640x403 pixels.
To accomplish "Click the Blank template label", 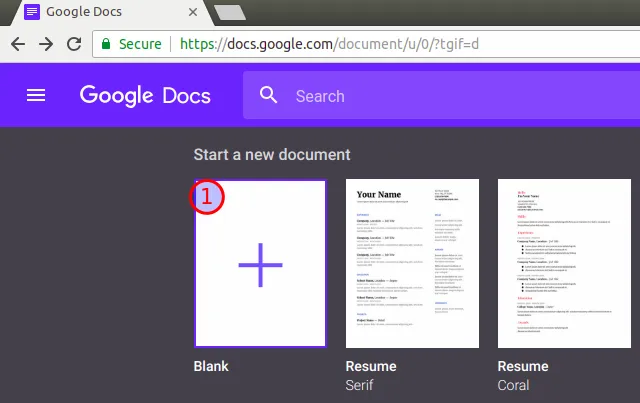I will [x=211, y=366].
